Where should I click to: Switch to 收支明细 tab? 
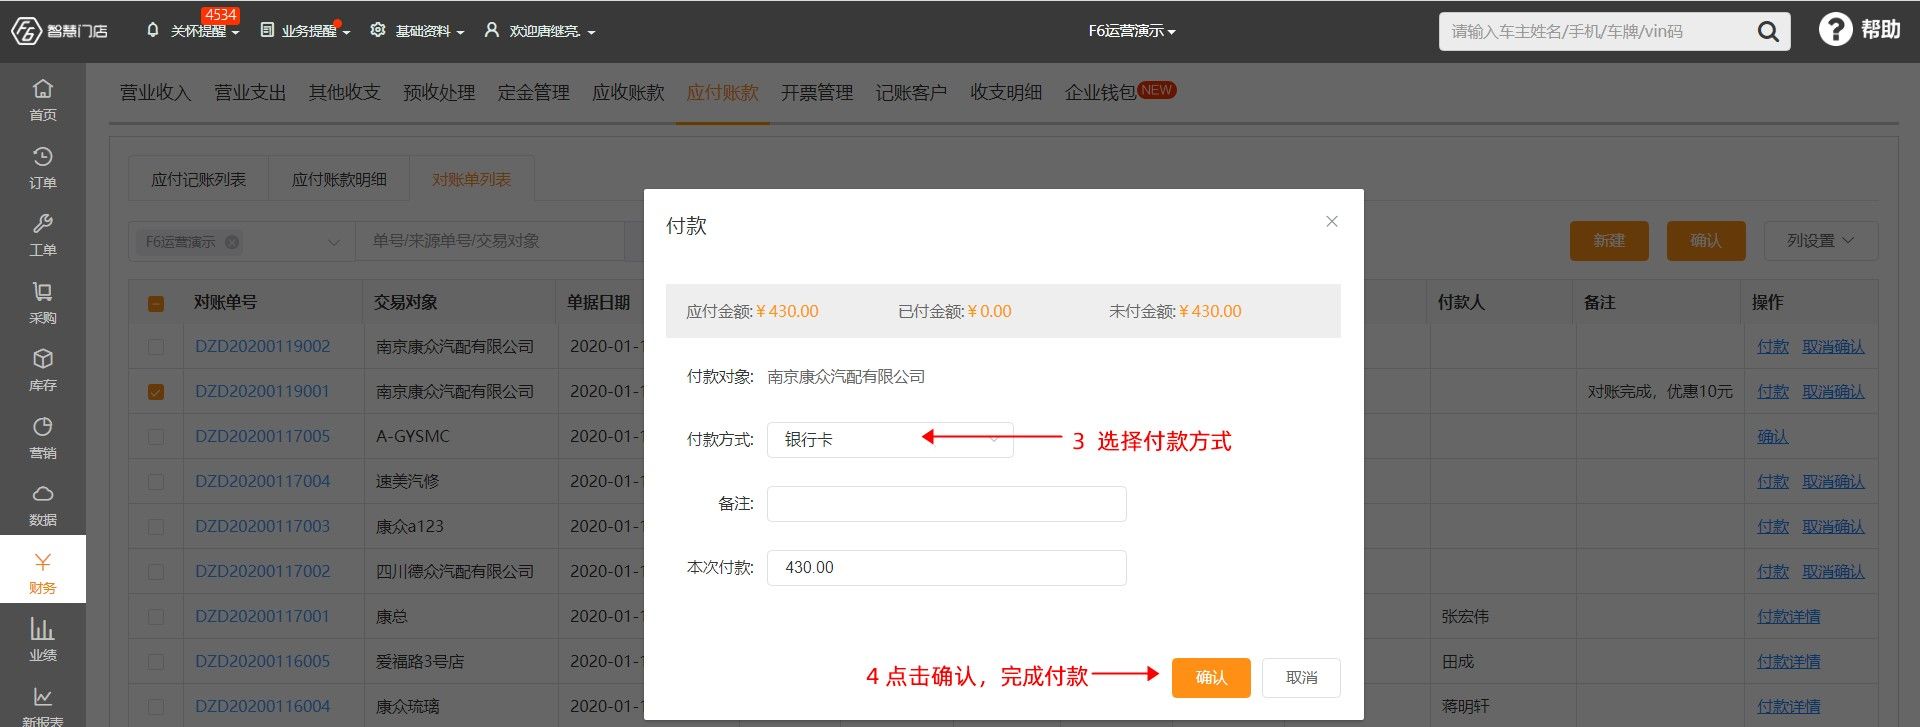click(x=1006, y=93)
